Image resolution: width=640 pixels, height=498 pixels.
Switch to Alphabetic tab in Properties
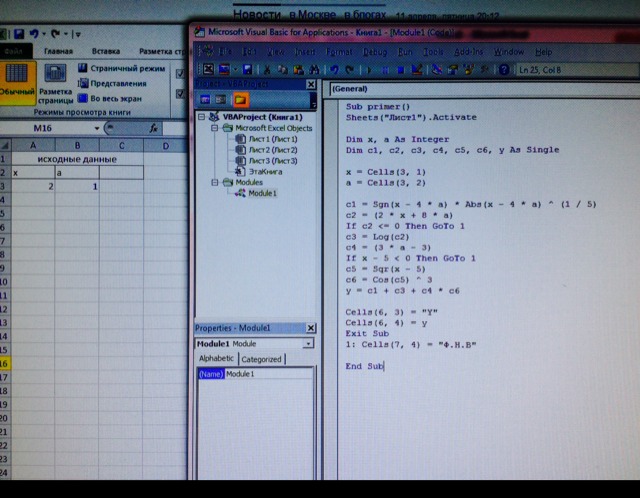(x=216, y=358)
